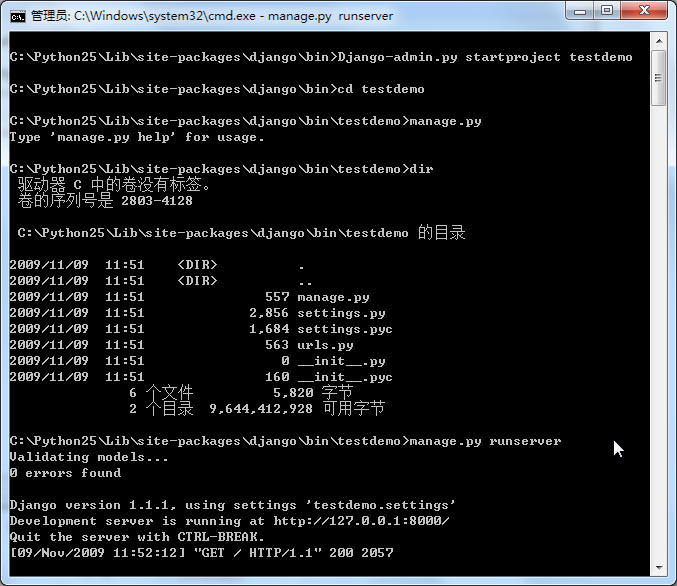Minimize the command prompt window
This screenshot has height=586, width=677.
click(580, 11)
